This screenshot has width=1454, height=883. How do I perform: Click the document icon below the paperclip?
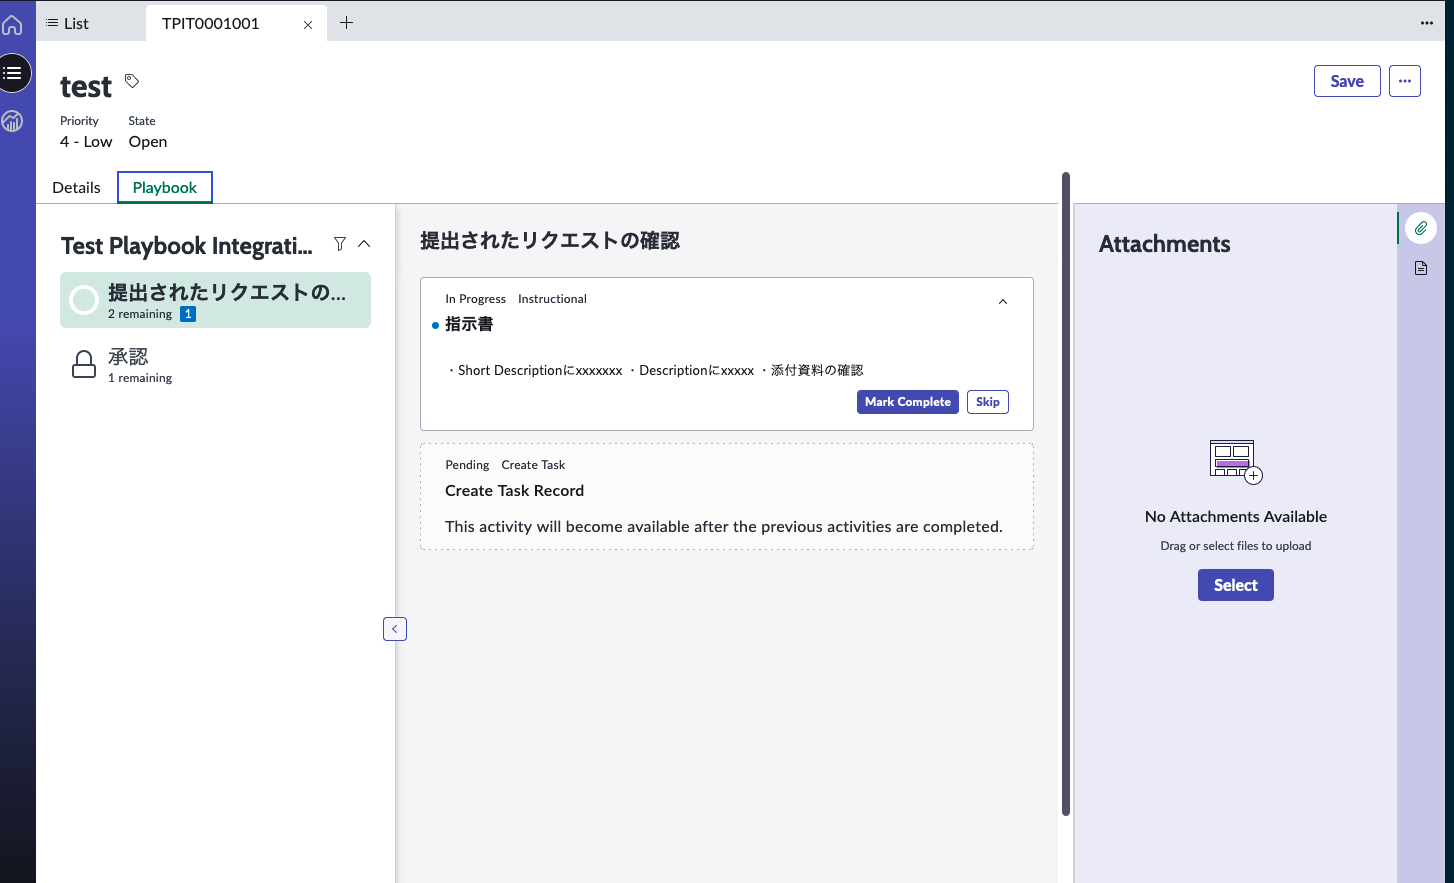point(1420,267)
